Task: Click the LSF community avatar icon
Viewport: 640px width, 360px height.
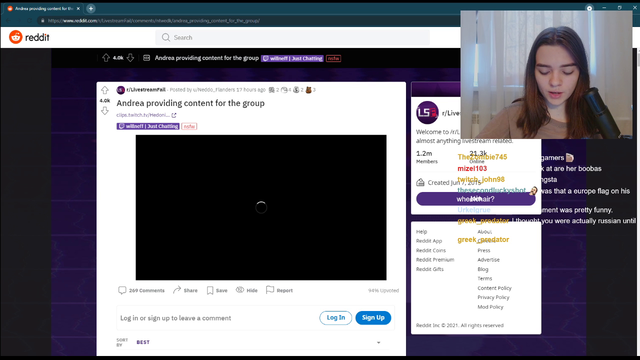Action: pos(427,112)
